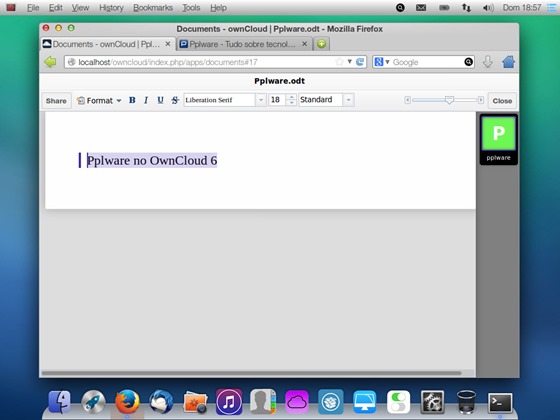Viewport: 560px width, 420px height.
Task: Click the text 'Pplware no OwnCloud 6'
Action: [152, 160]
